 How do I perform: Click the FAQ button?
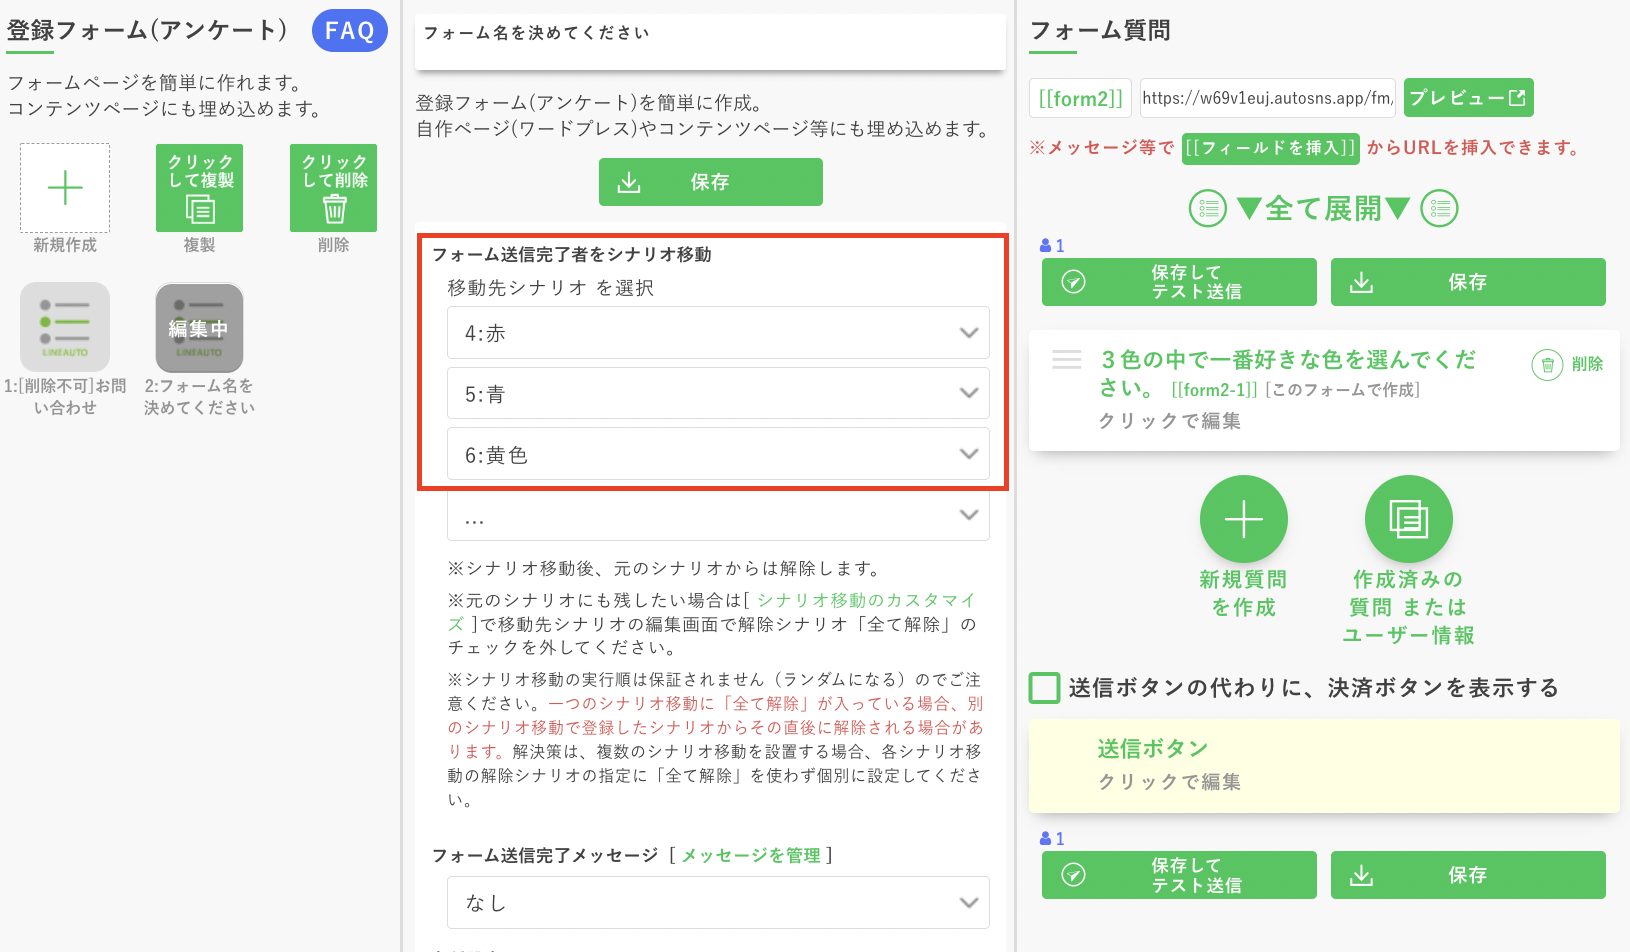point(349,30)
